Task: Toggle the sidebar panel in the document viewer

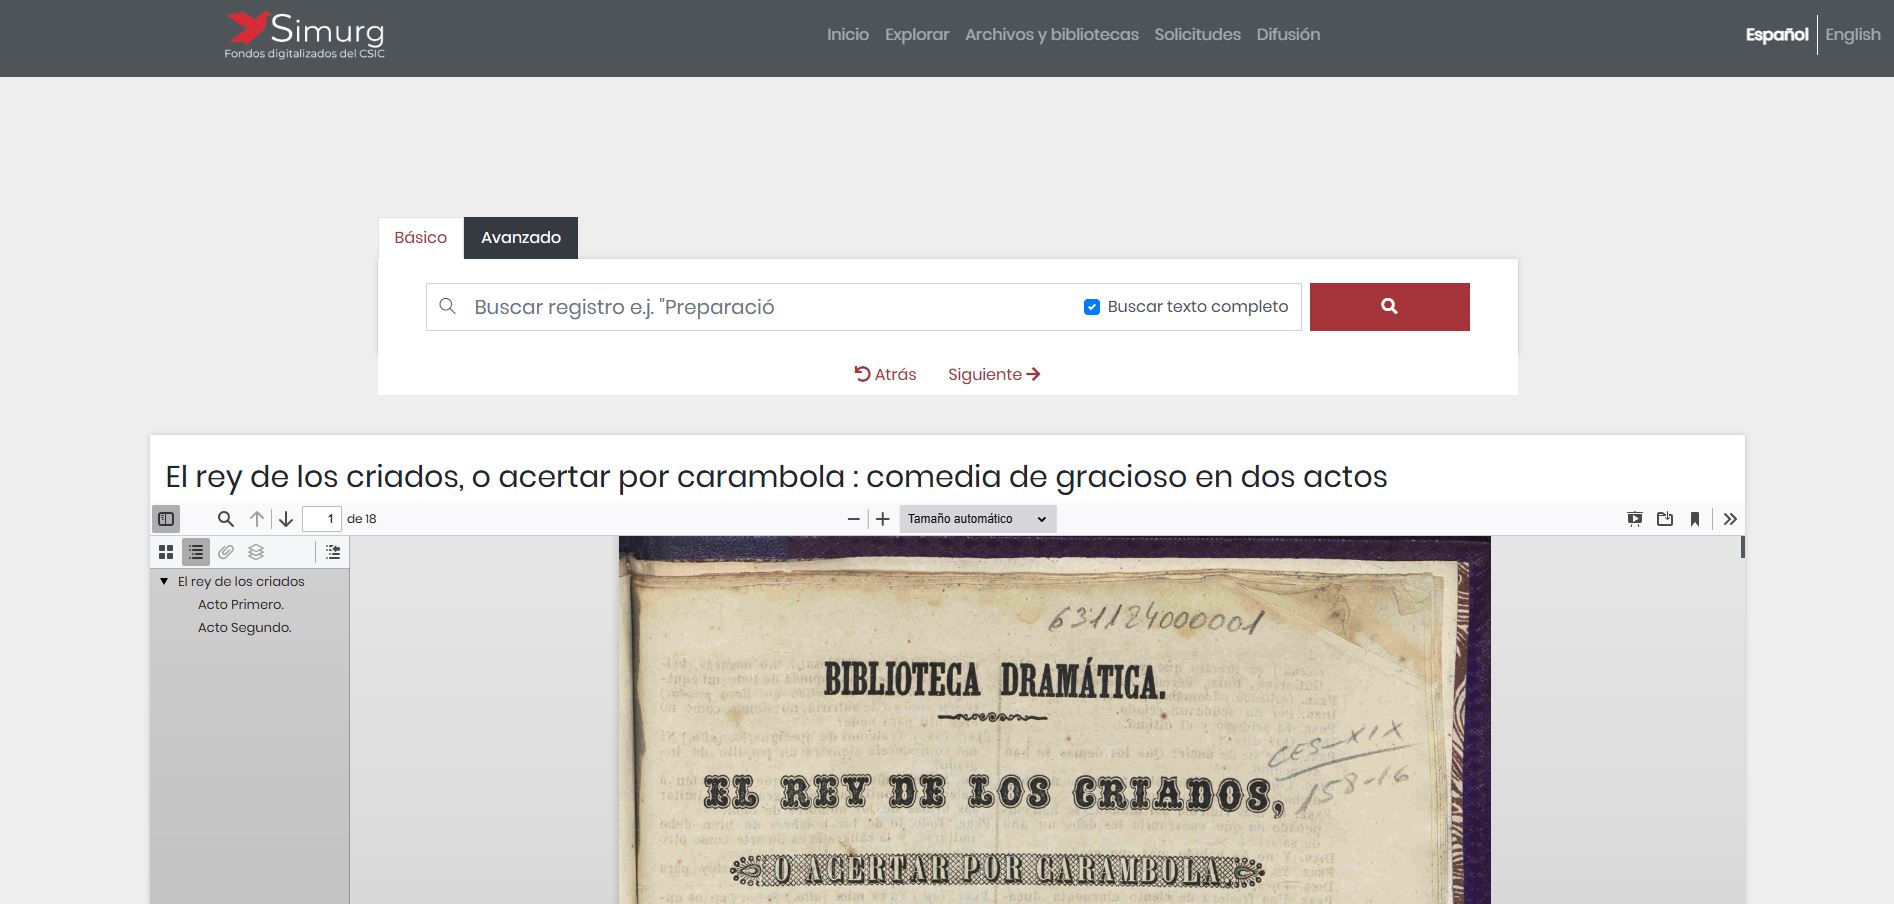Action: pyautogui.click(x=166, y=519)
